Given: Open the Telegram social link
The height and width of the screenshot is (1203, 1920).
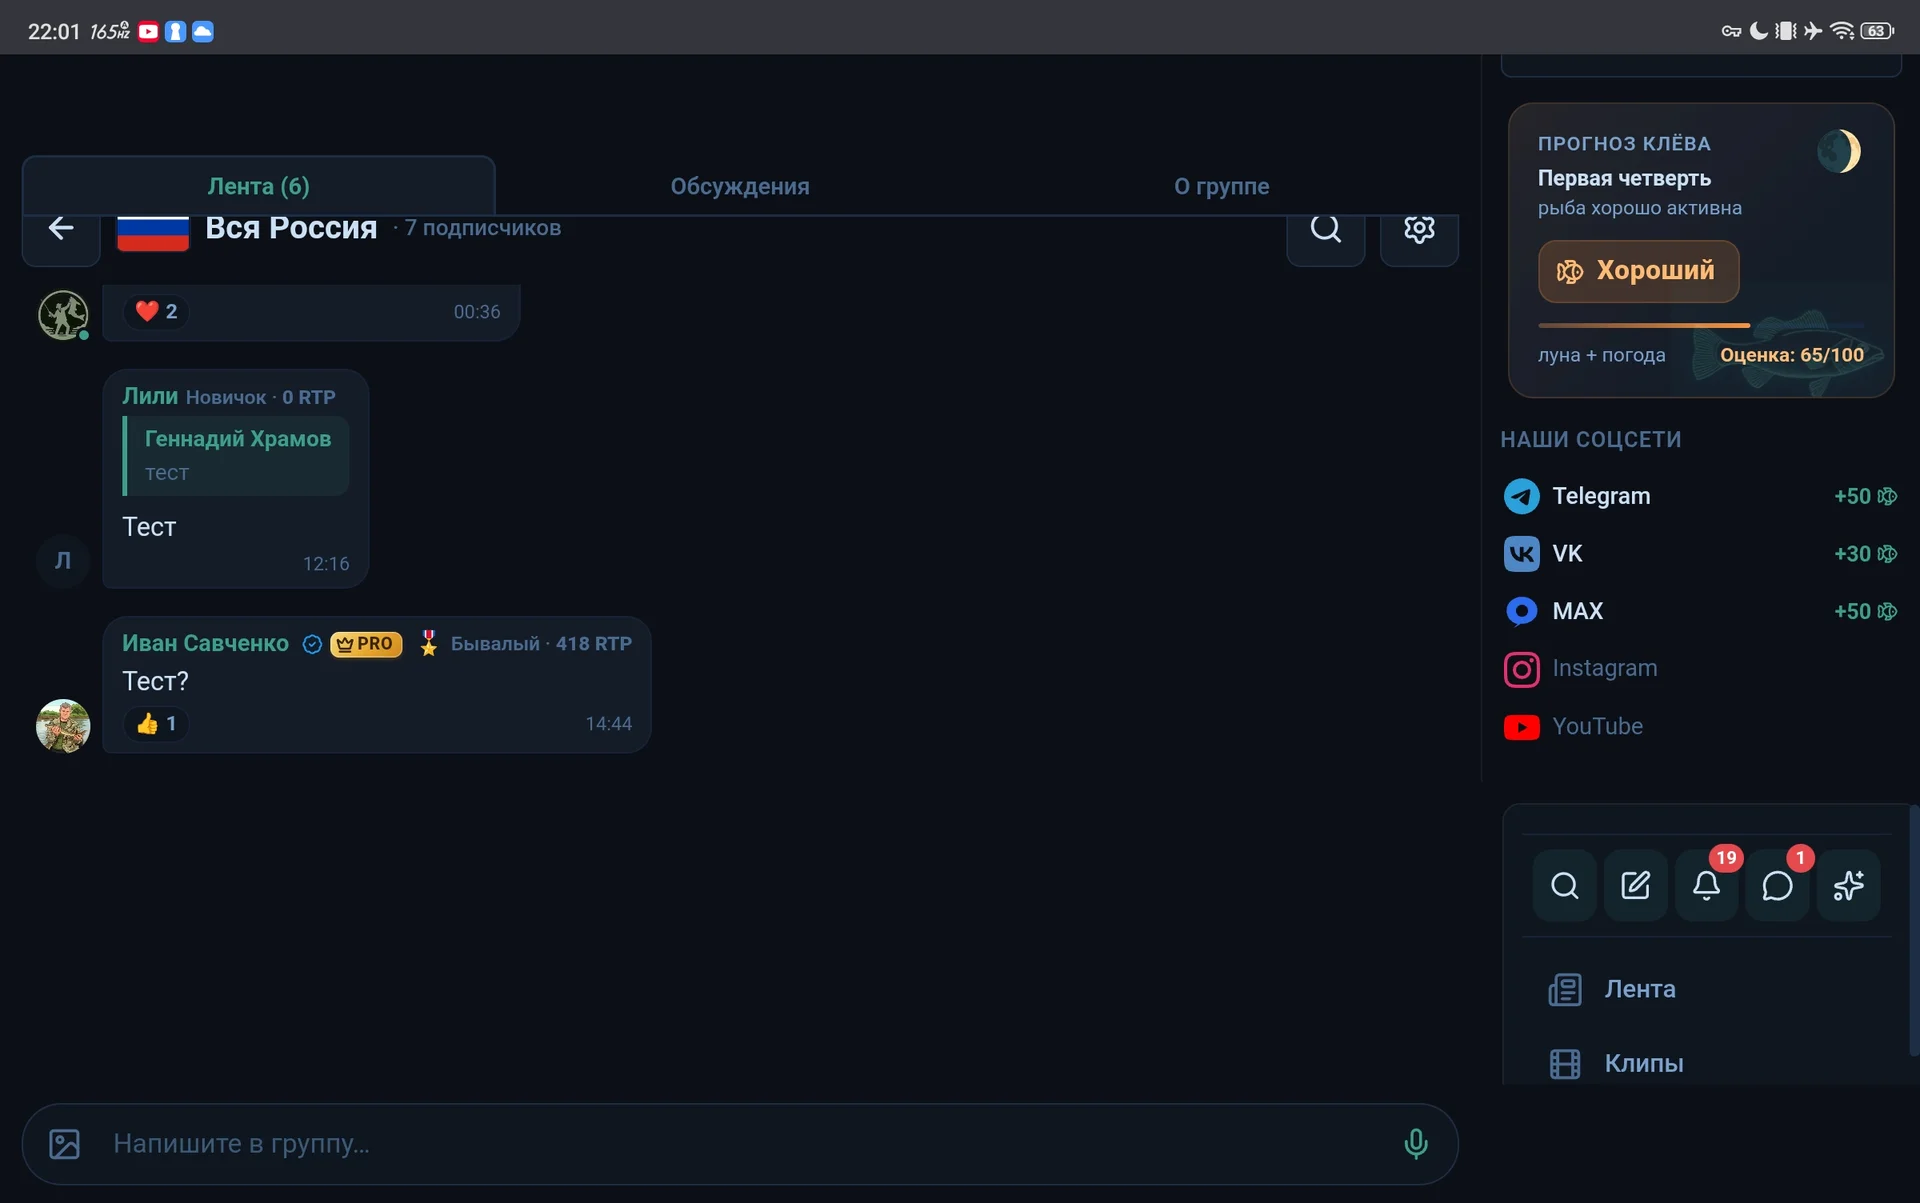Looking at the screenshot, I should (1700, 496).
